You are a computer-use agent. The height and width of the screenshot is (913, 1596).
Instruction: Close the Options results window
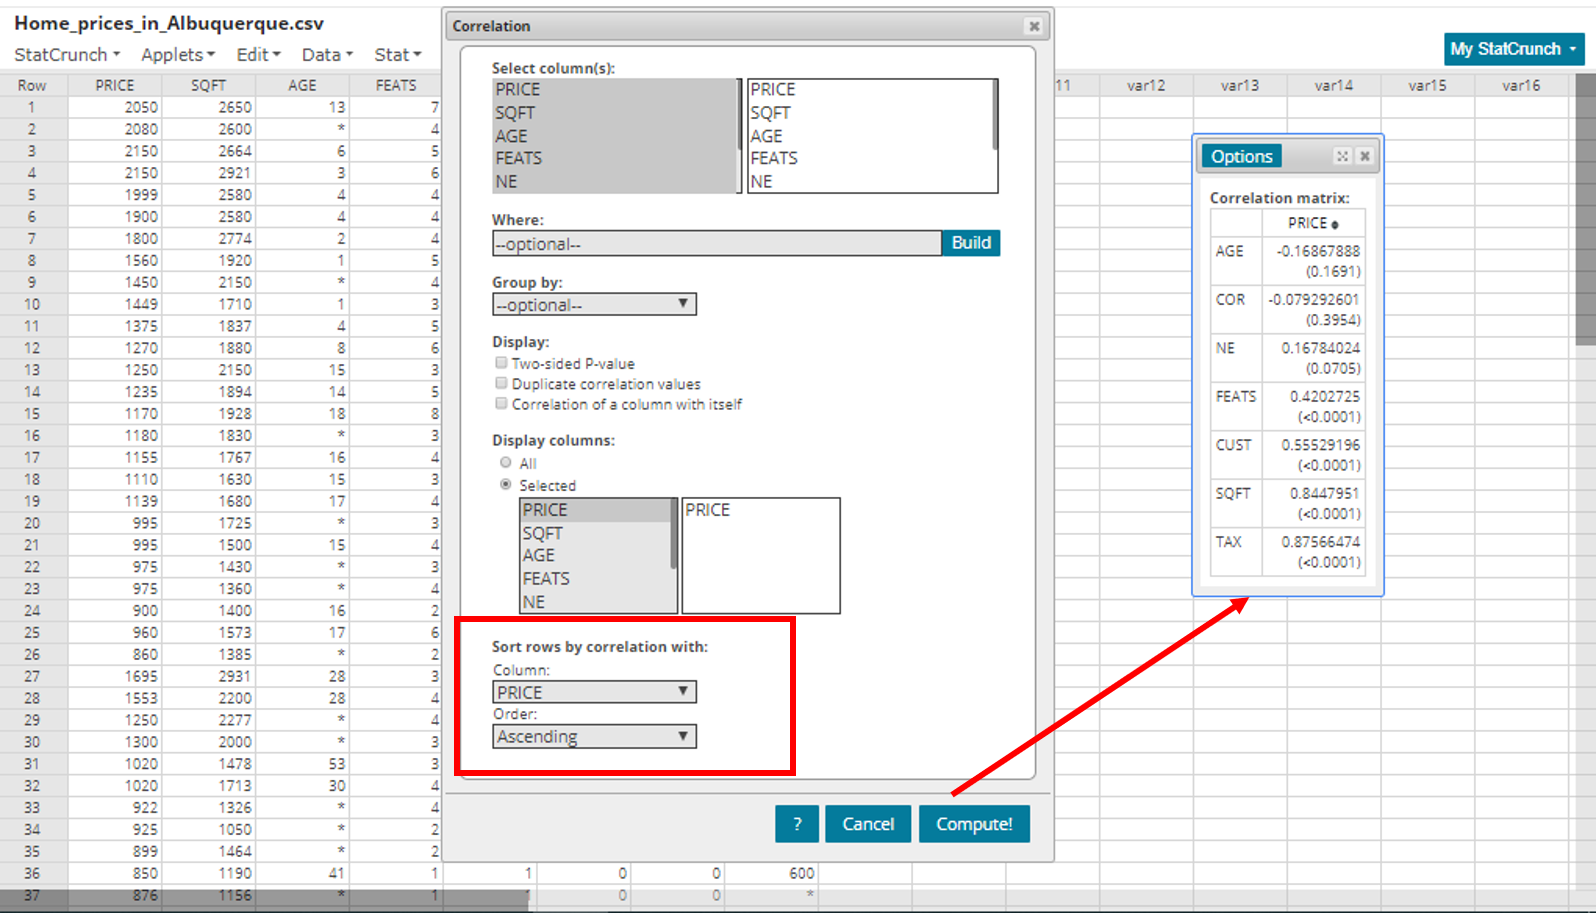click(x=1365, y=156)
